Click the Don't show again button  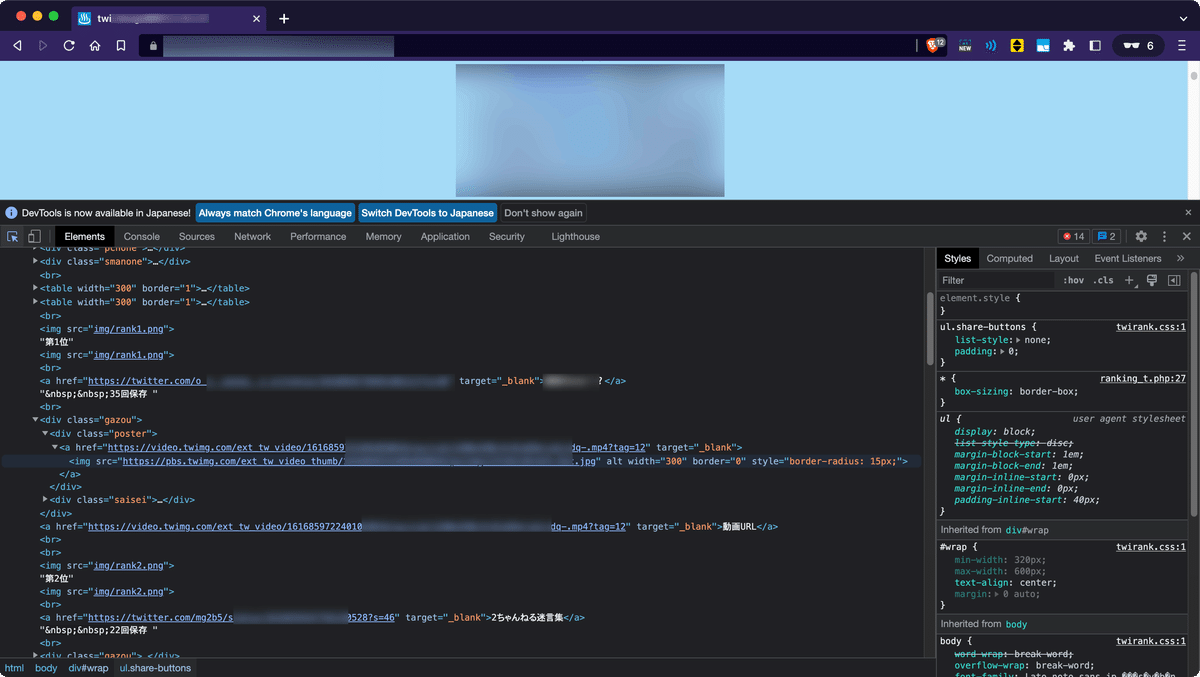(543, 213)
